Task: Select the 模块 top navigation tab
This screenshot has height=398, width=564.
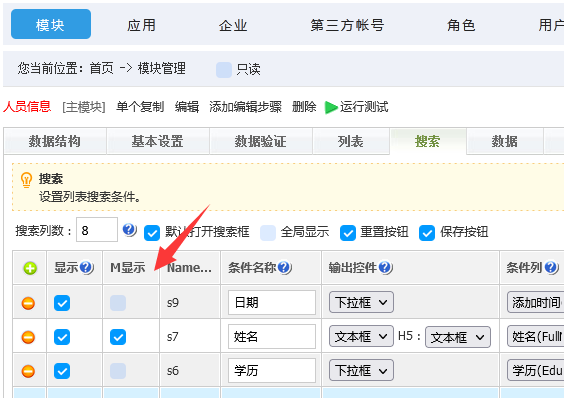Action: pyautogui.click(x=51, y=24)
